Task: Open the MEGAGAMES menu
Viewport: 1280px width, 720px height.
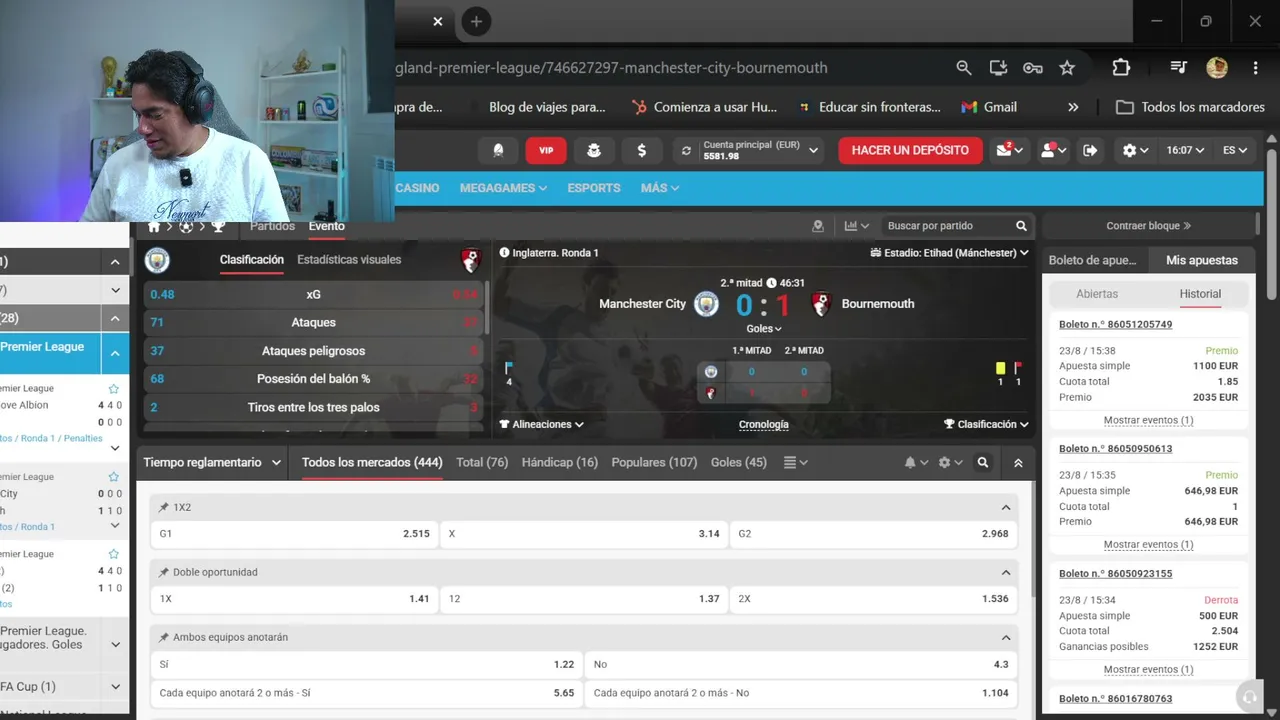Action: [x=503, y=188]
